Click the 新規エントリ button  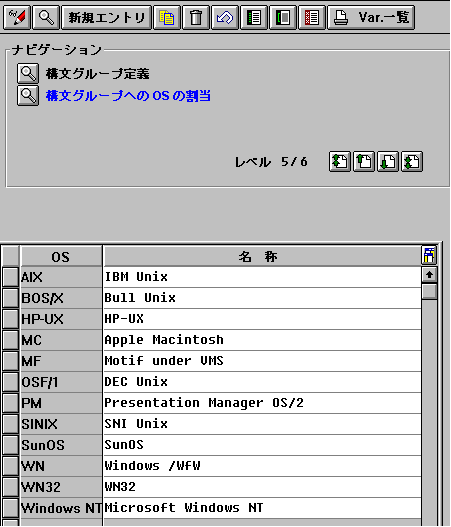point(107,17)
